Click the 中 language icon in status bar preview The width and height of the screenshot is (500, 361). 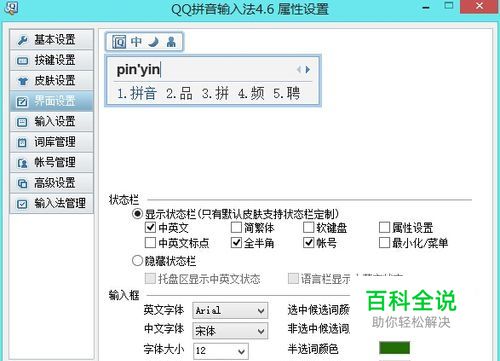click(x=136, y=42)
